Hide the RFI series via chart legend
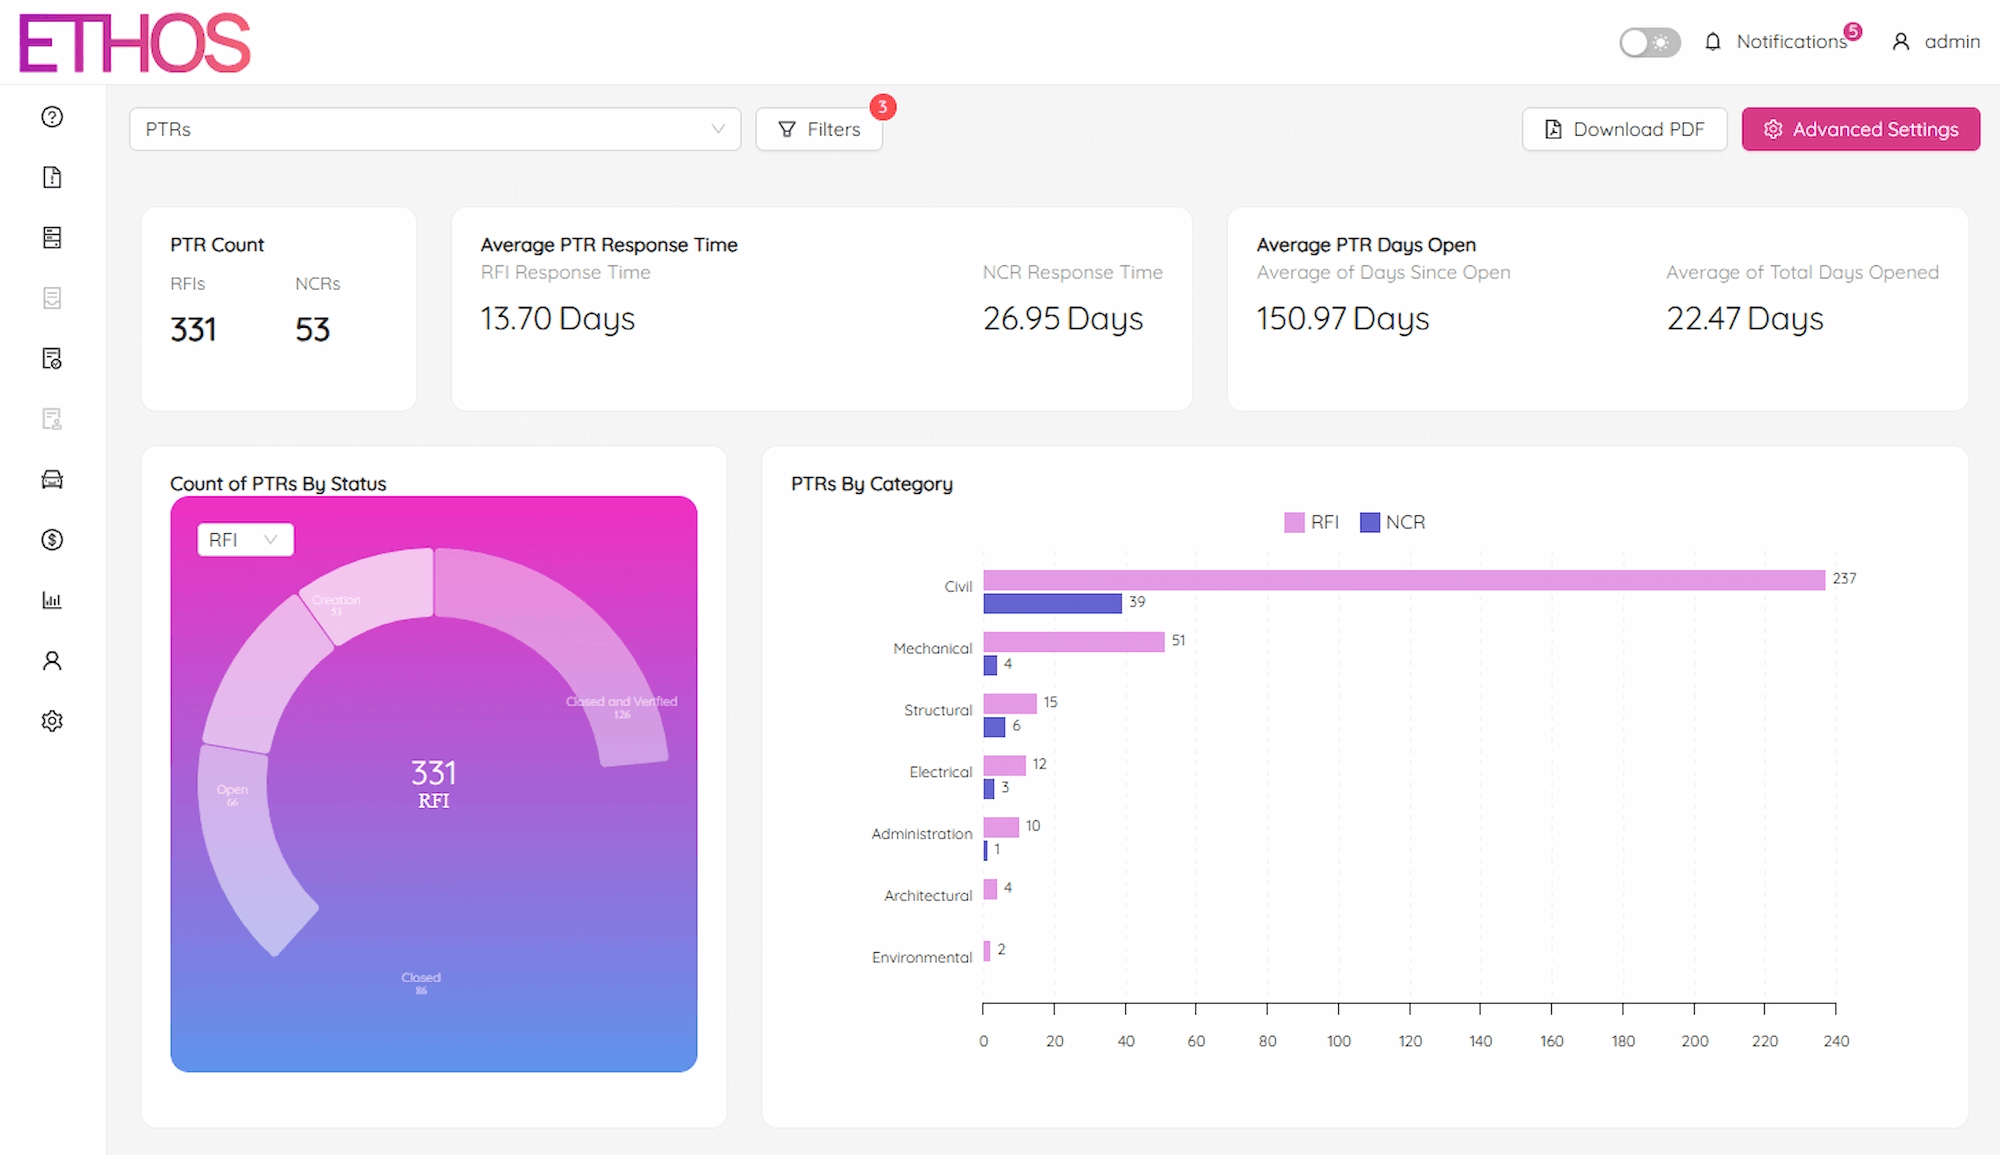Screen dimensions: 2000x1155 1312,522
